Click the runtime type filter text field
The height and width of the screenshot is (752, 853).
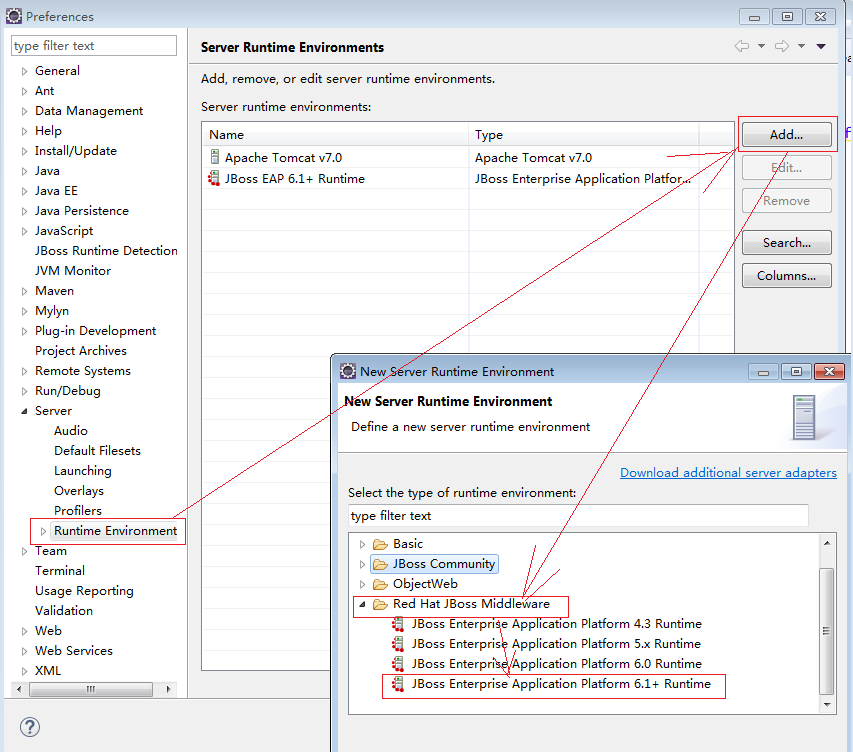tap(578, 515)
